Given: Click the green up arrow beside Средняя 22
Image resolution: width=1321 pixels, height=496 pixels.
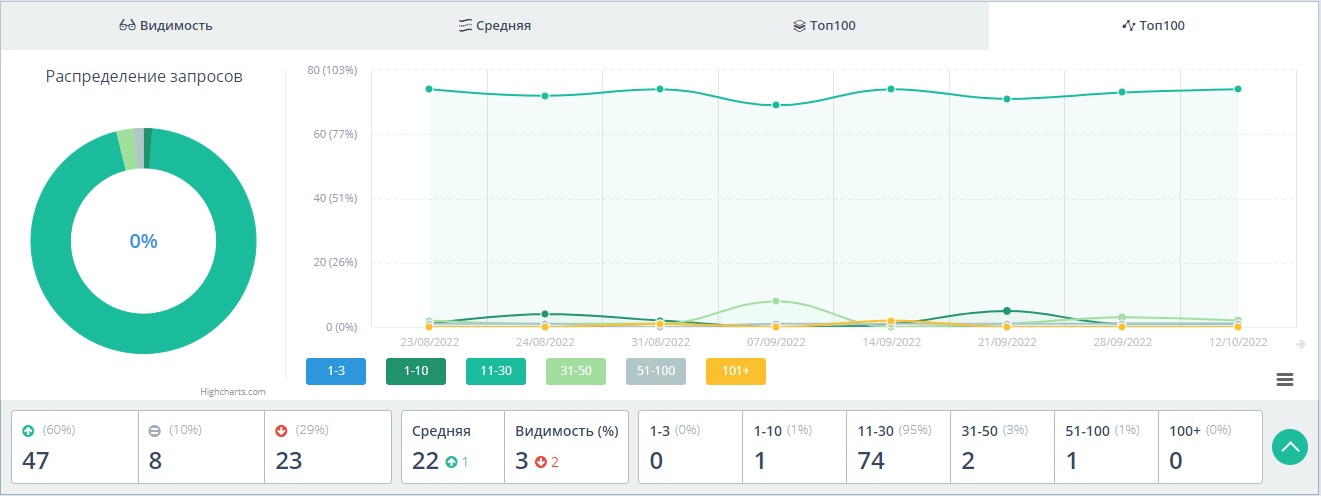Looking at the screenshot, I should click(451, 461).
